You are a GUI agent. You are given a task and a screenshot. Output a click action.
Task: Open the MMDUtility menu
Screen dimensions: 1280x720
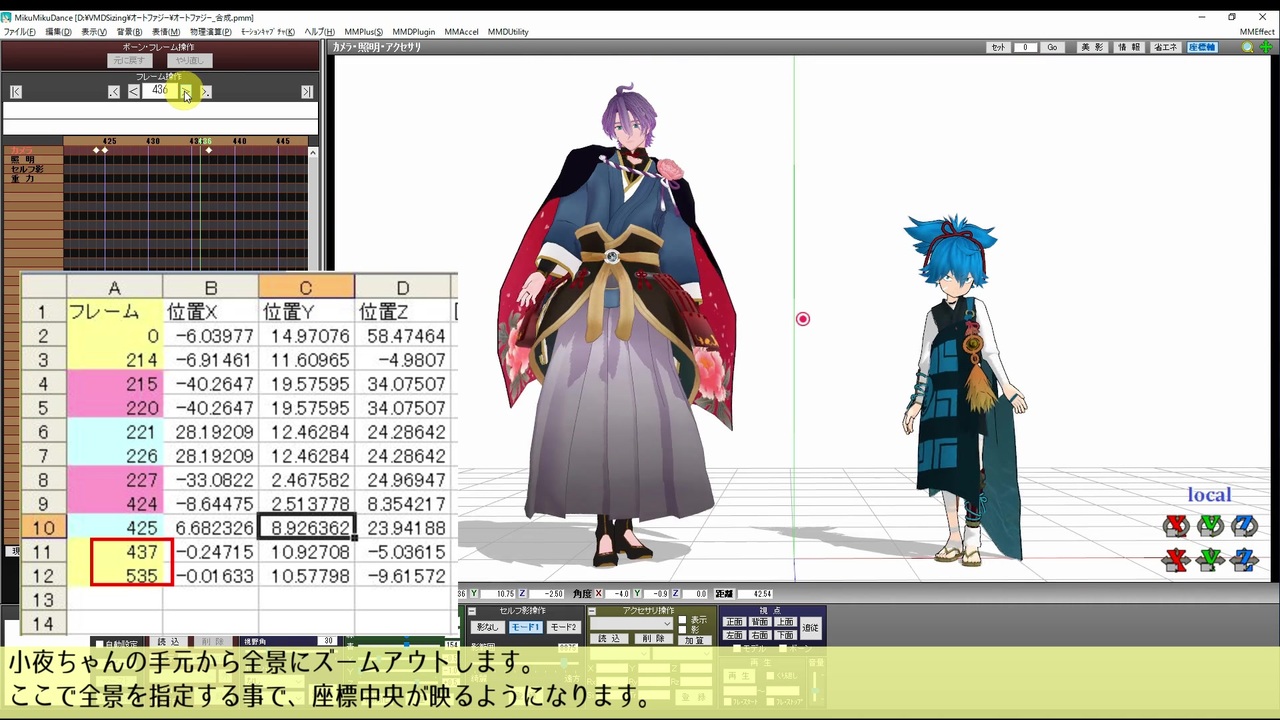508,32
